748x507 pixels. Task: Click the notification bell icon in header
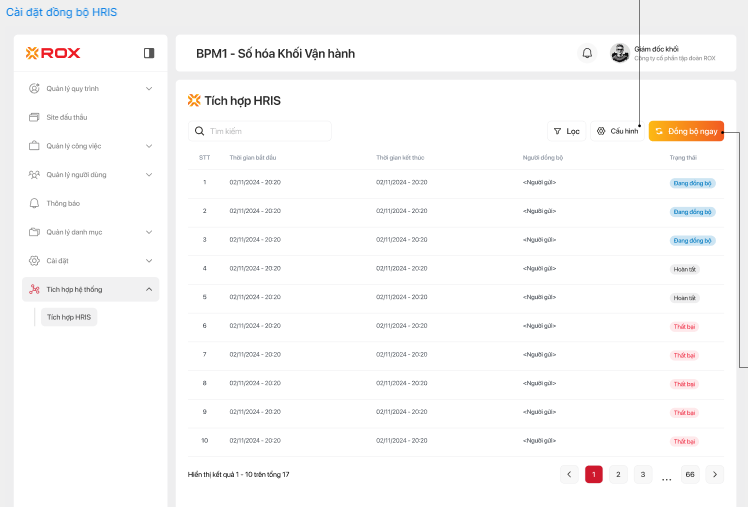coord(587,53)
